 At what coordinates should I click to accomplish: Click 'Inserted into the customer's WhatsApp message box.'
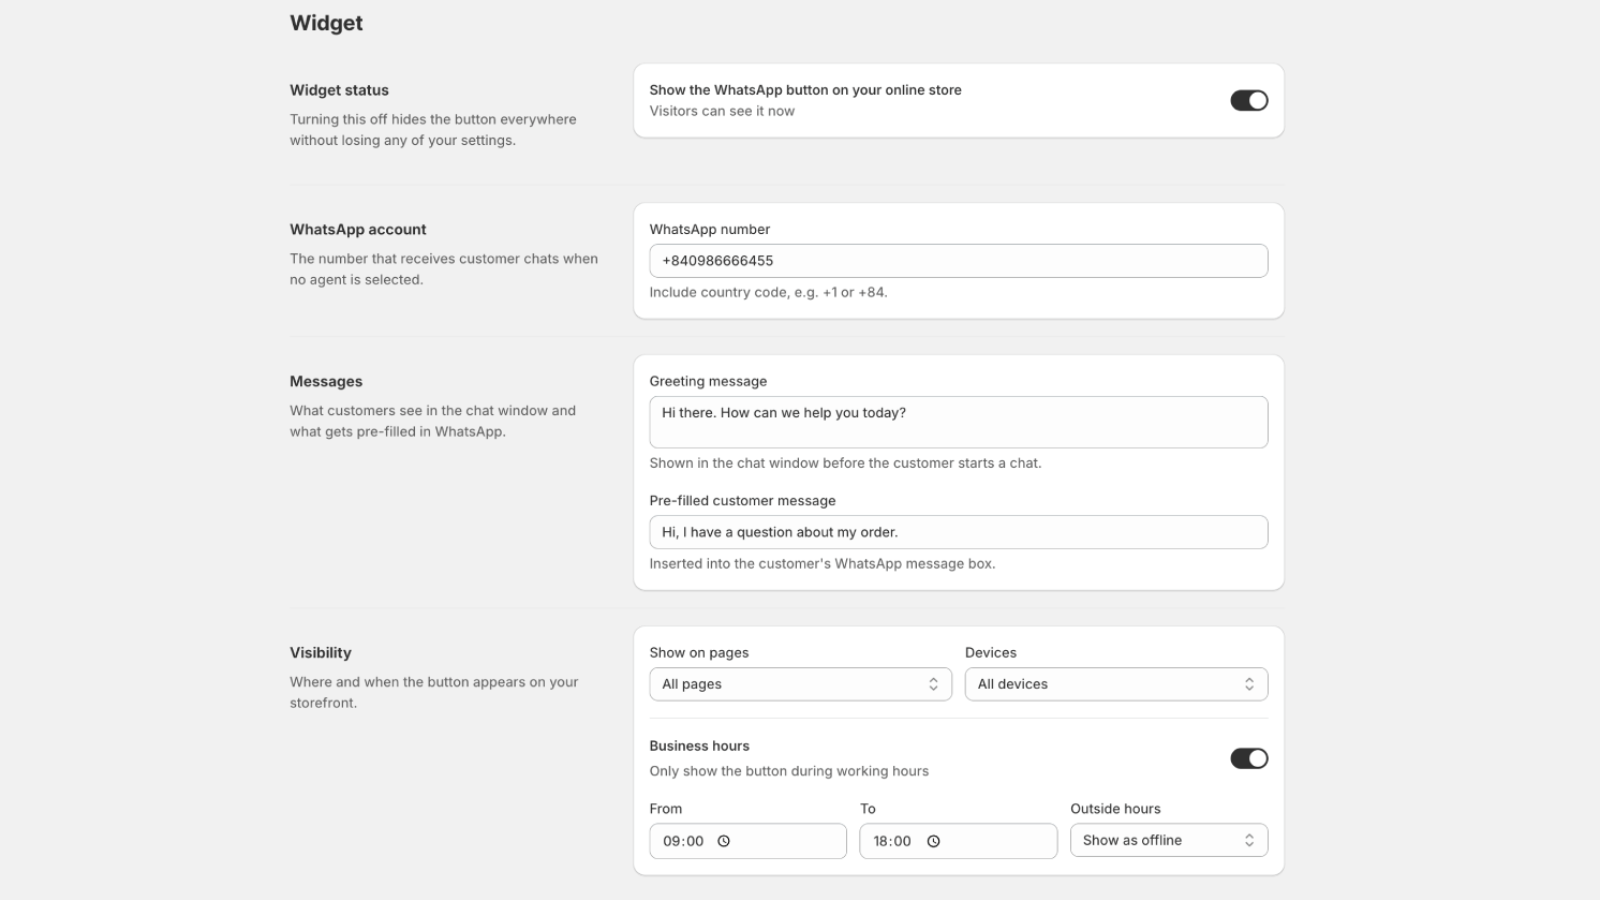coord(822,564)
